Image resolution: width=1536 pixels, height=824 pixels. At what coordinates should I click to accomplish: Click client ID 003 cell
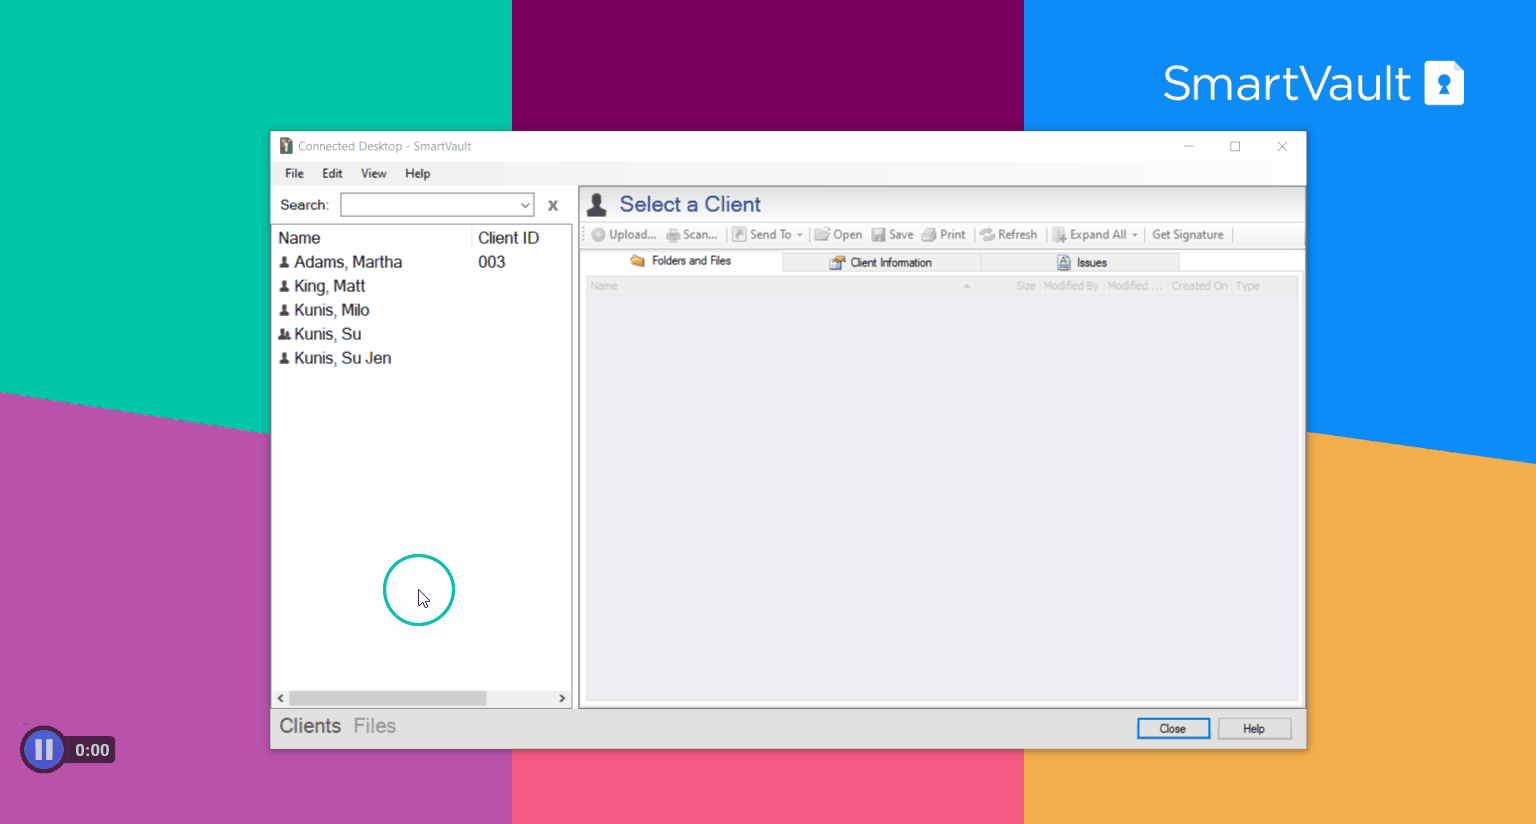click(x=492, y=262)
